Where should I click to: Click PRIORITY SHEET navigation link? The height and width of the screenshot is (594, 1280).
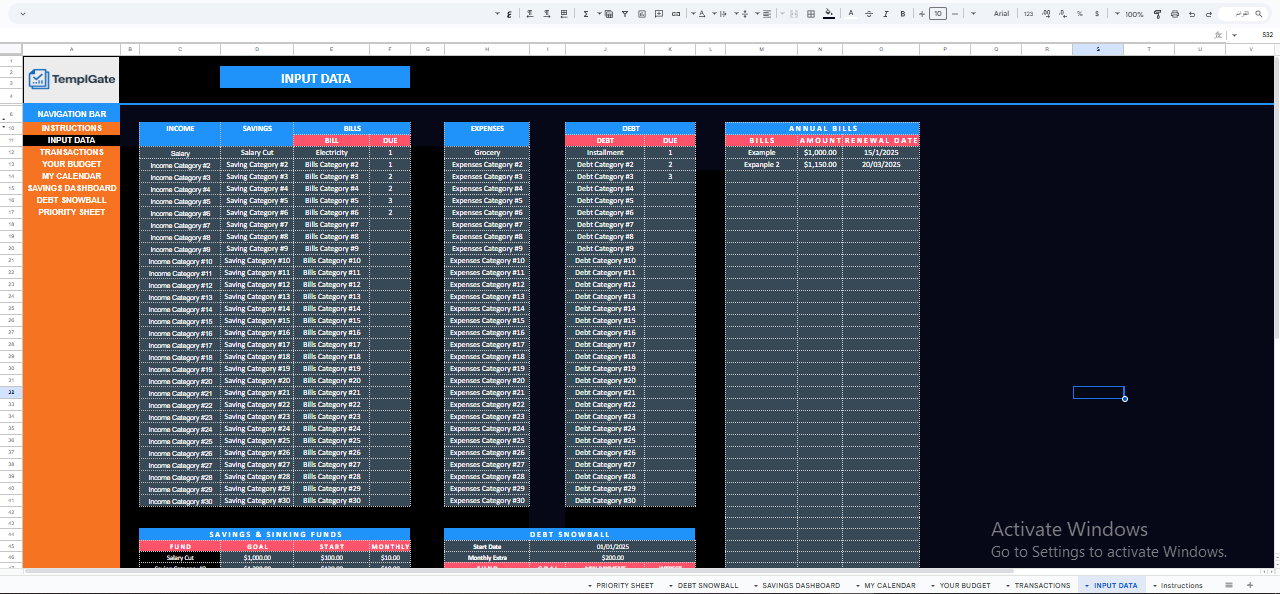(x=71, y=212)
